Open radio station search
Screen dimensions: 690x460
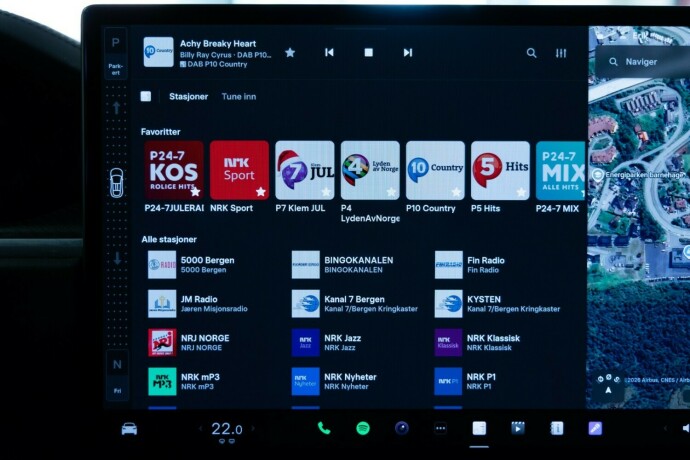click(532, 53)
